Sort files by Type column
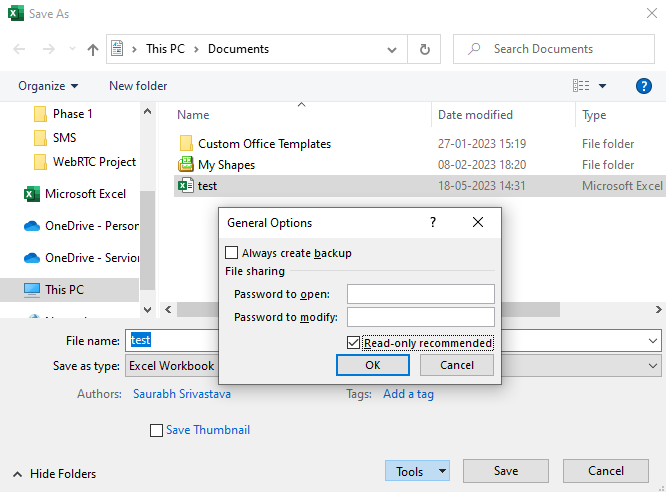Viewport: 666px width, 492px height. [594, 115]
